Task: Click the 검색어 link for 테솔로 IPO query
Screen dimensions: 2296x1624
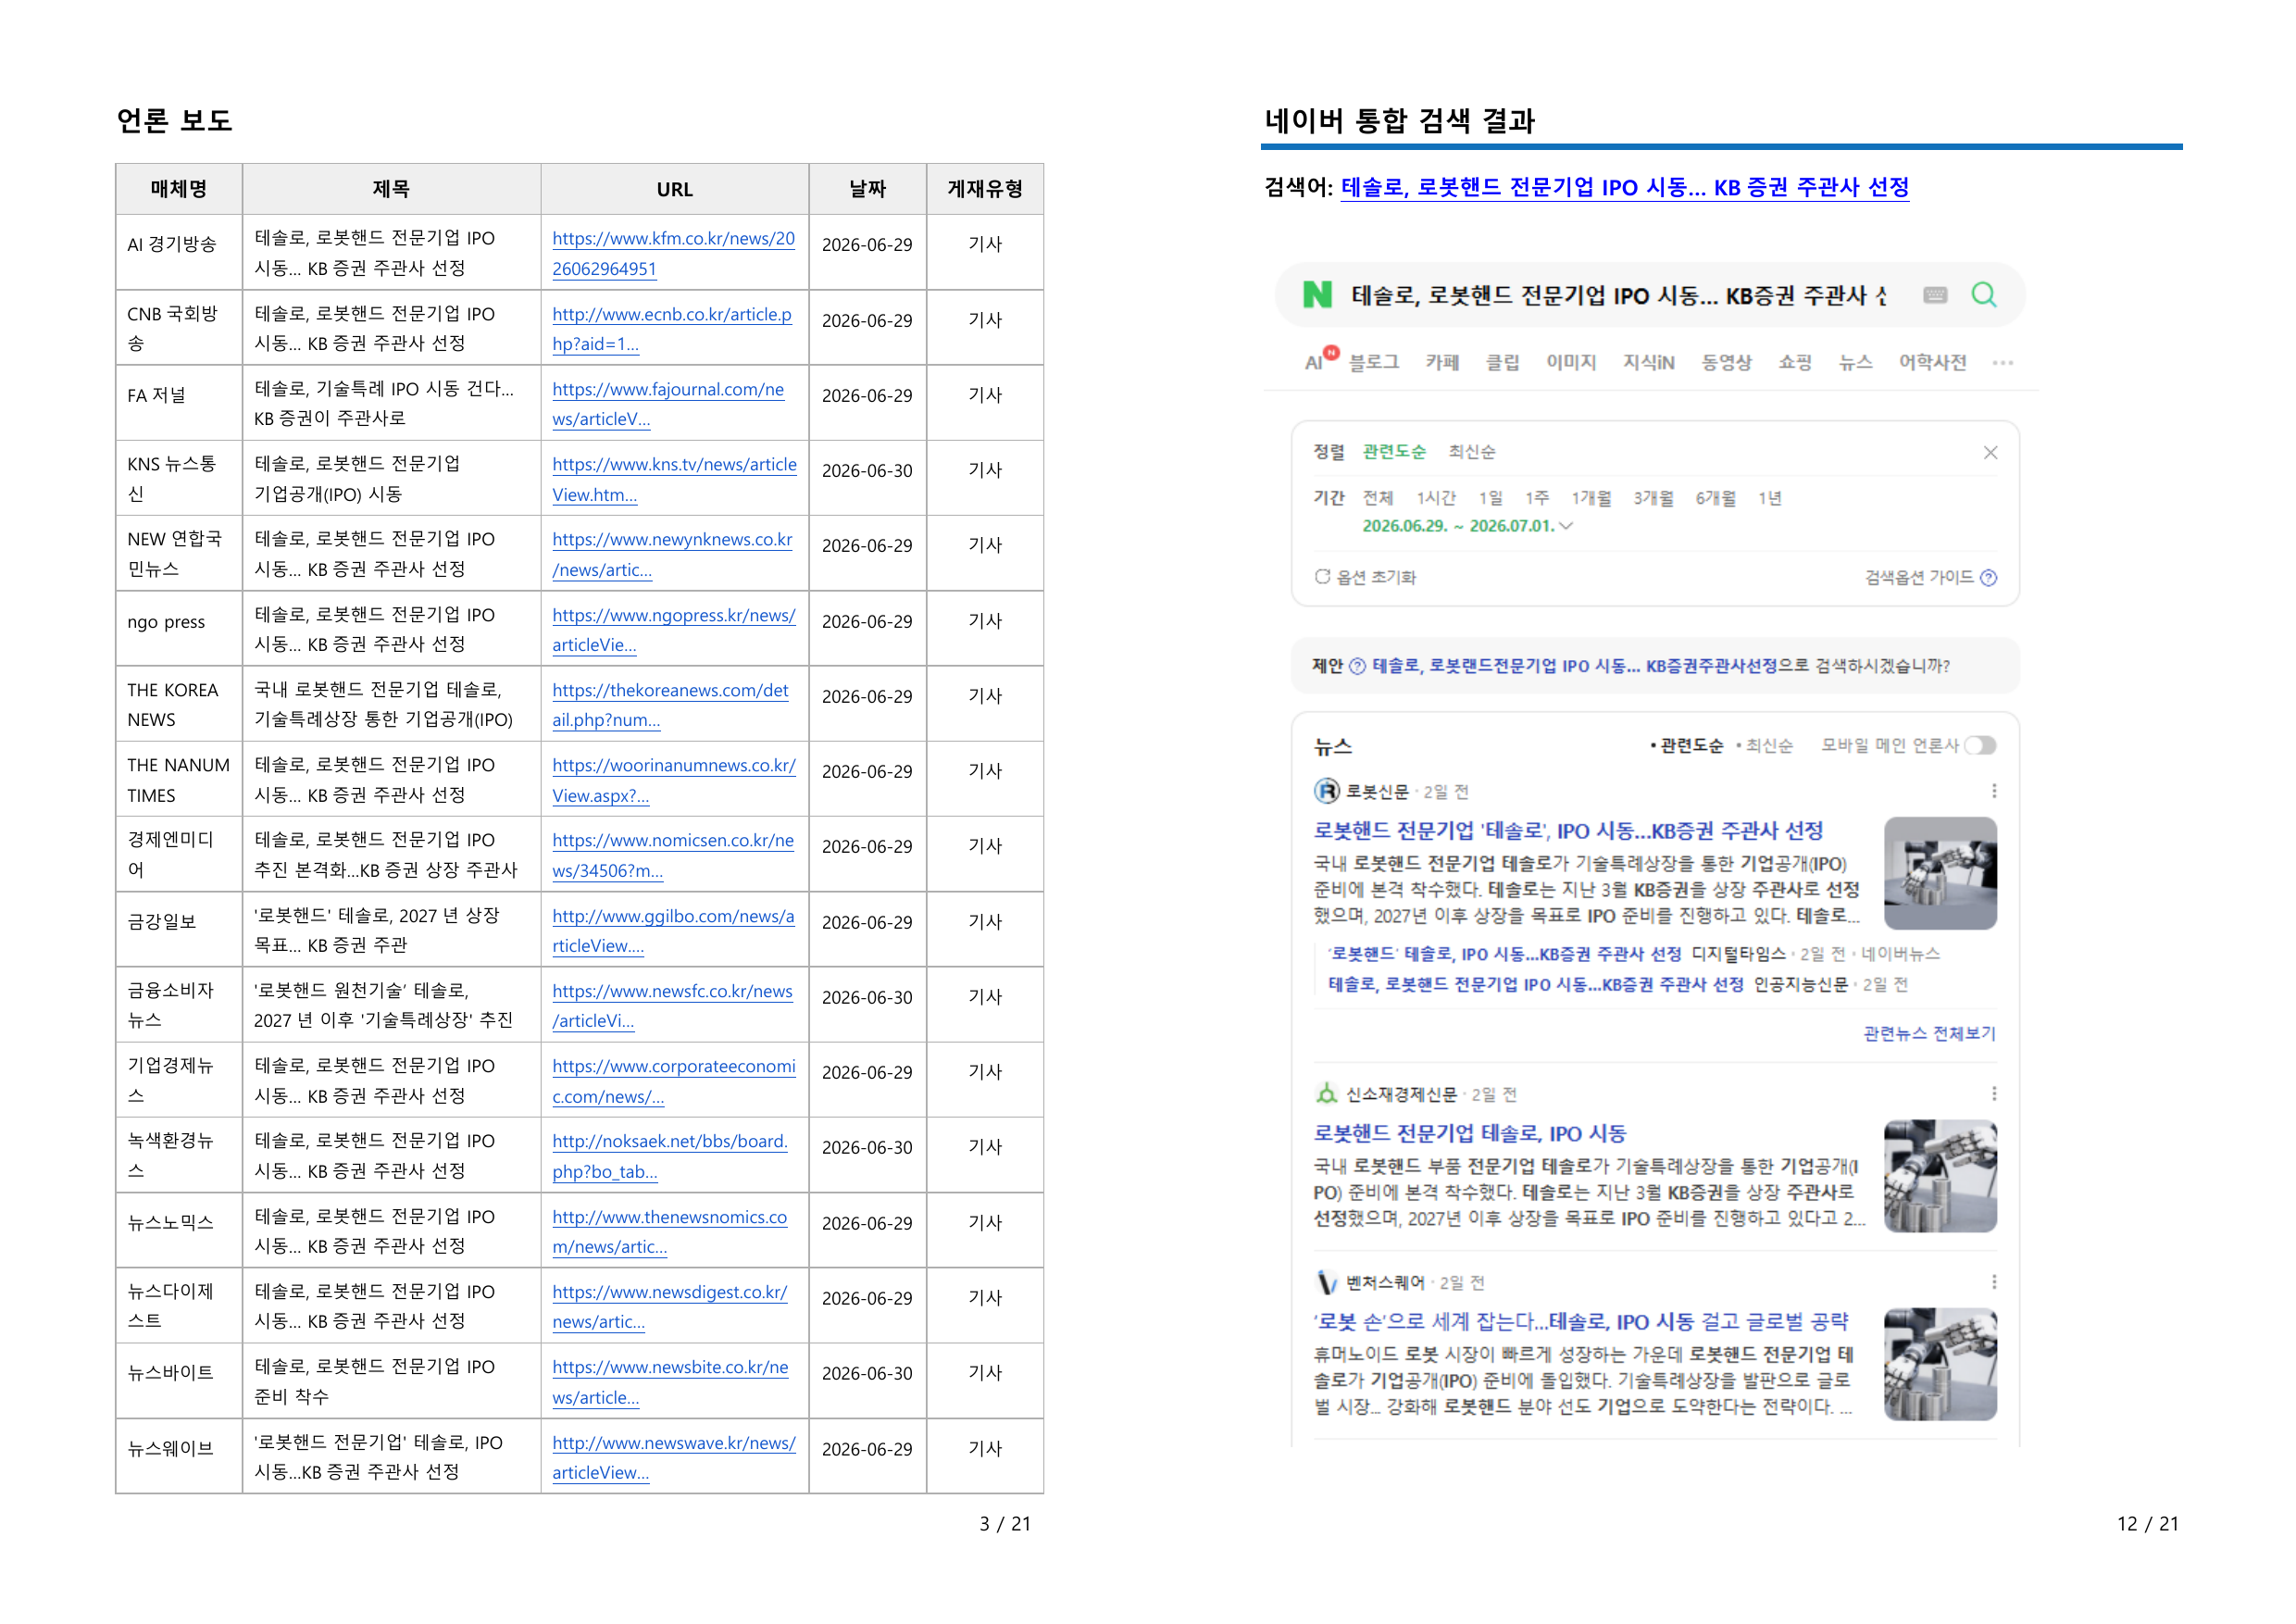Action: tap(1624, 188)
